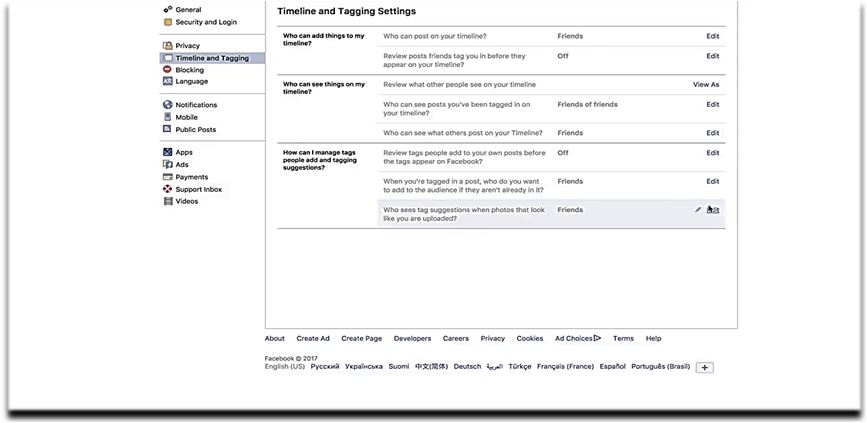
Task: Edit who sees tag suggestions for photos
Action: (x=713, y=210)
